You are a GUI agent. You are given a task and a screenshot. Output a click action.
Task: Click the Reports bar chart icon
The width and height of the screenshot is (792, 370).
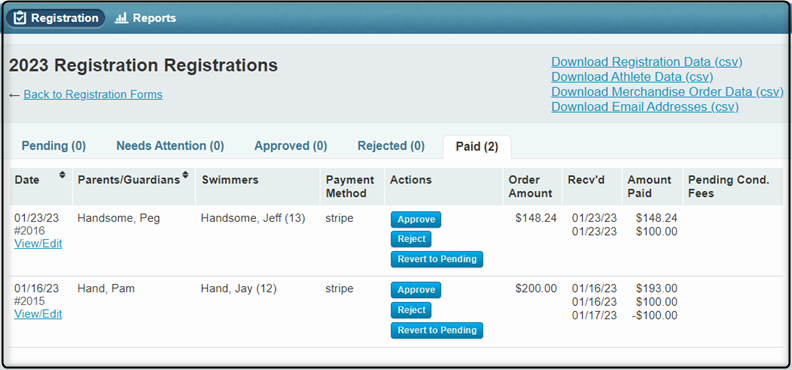[121, 18]
